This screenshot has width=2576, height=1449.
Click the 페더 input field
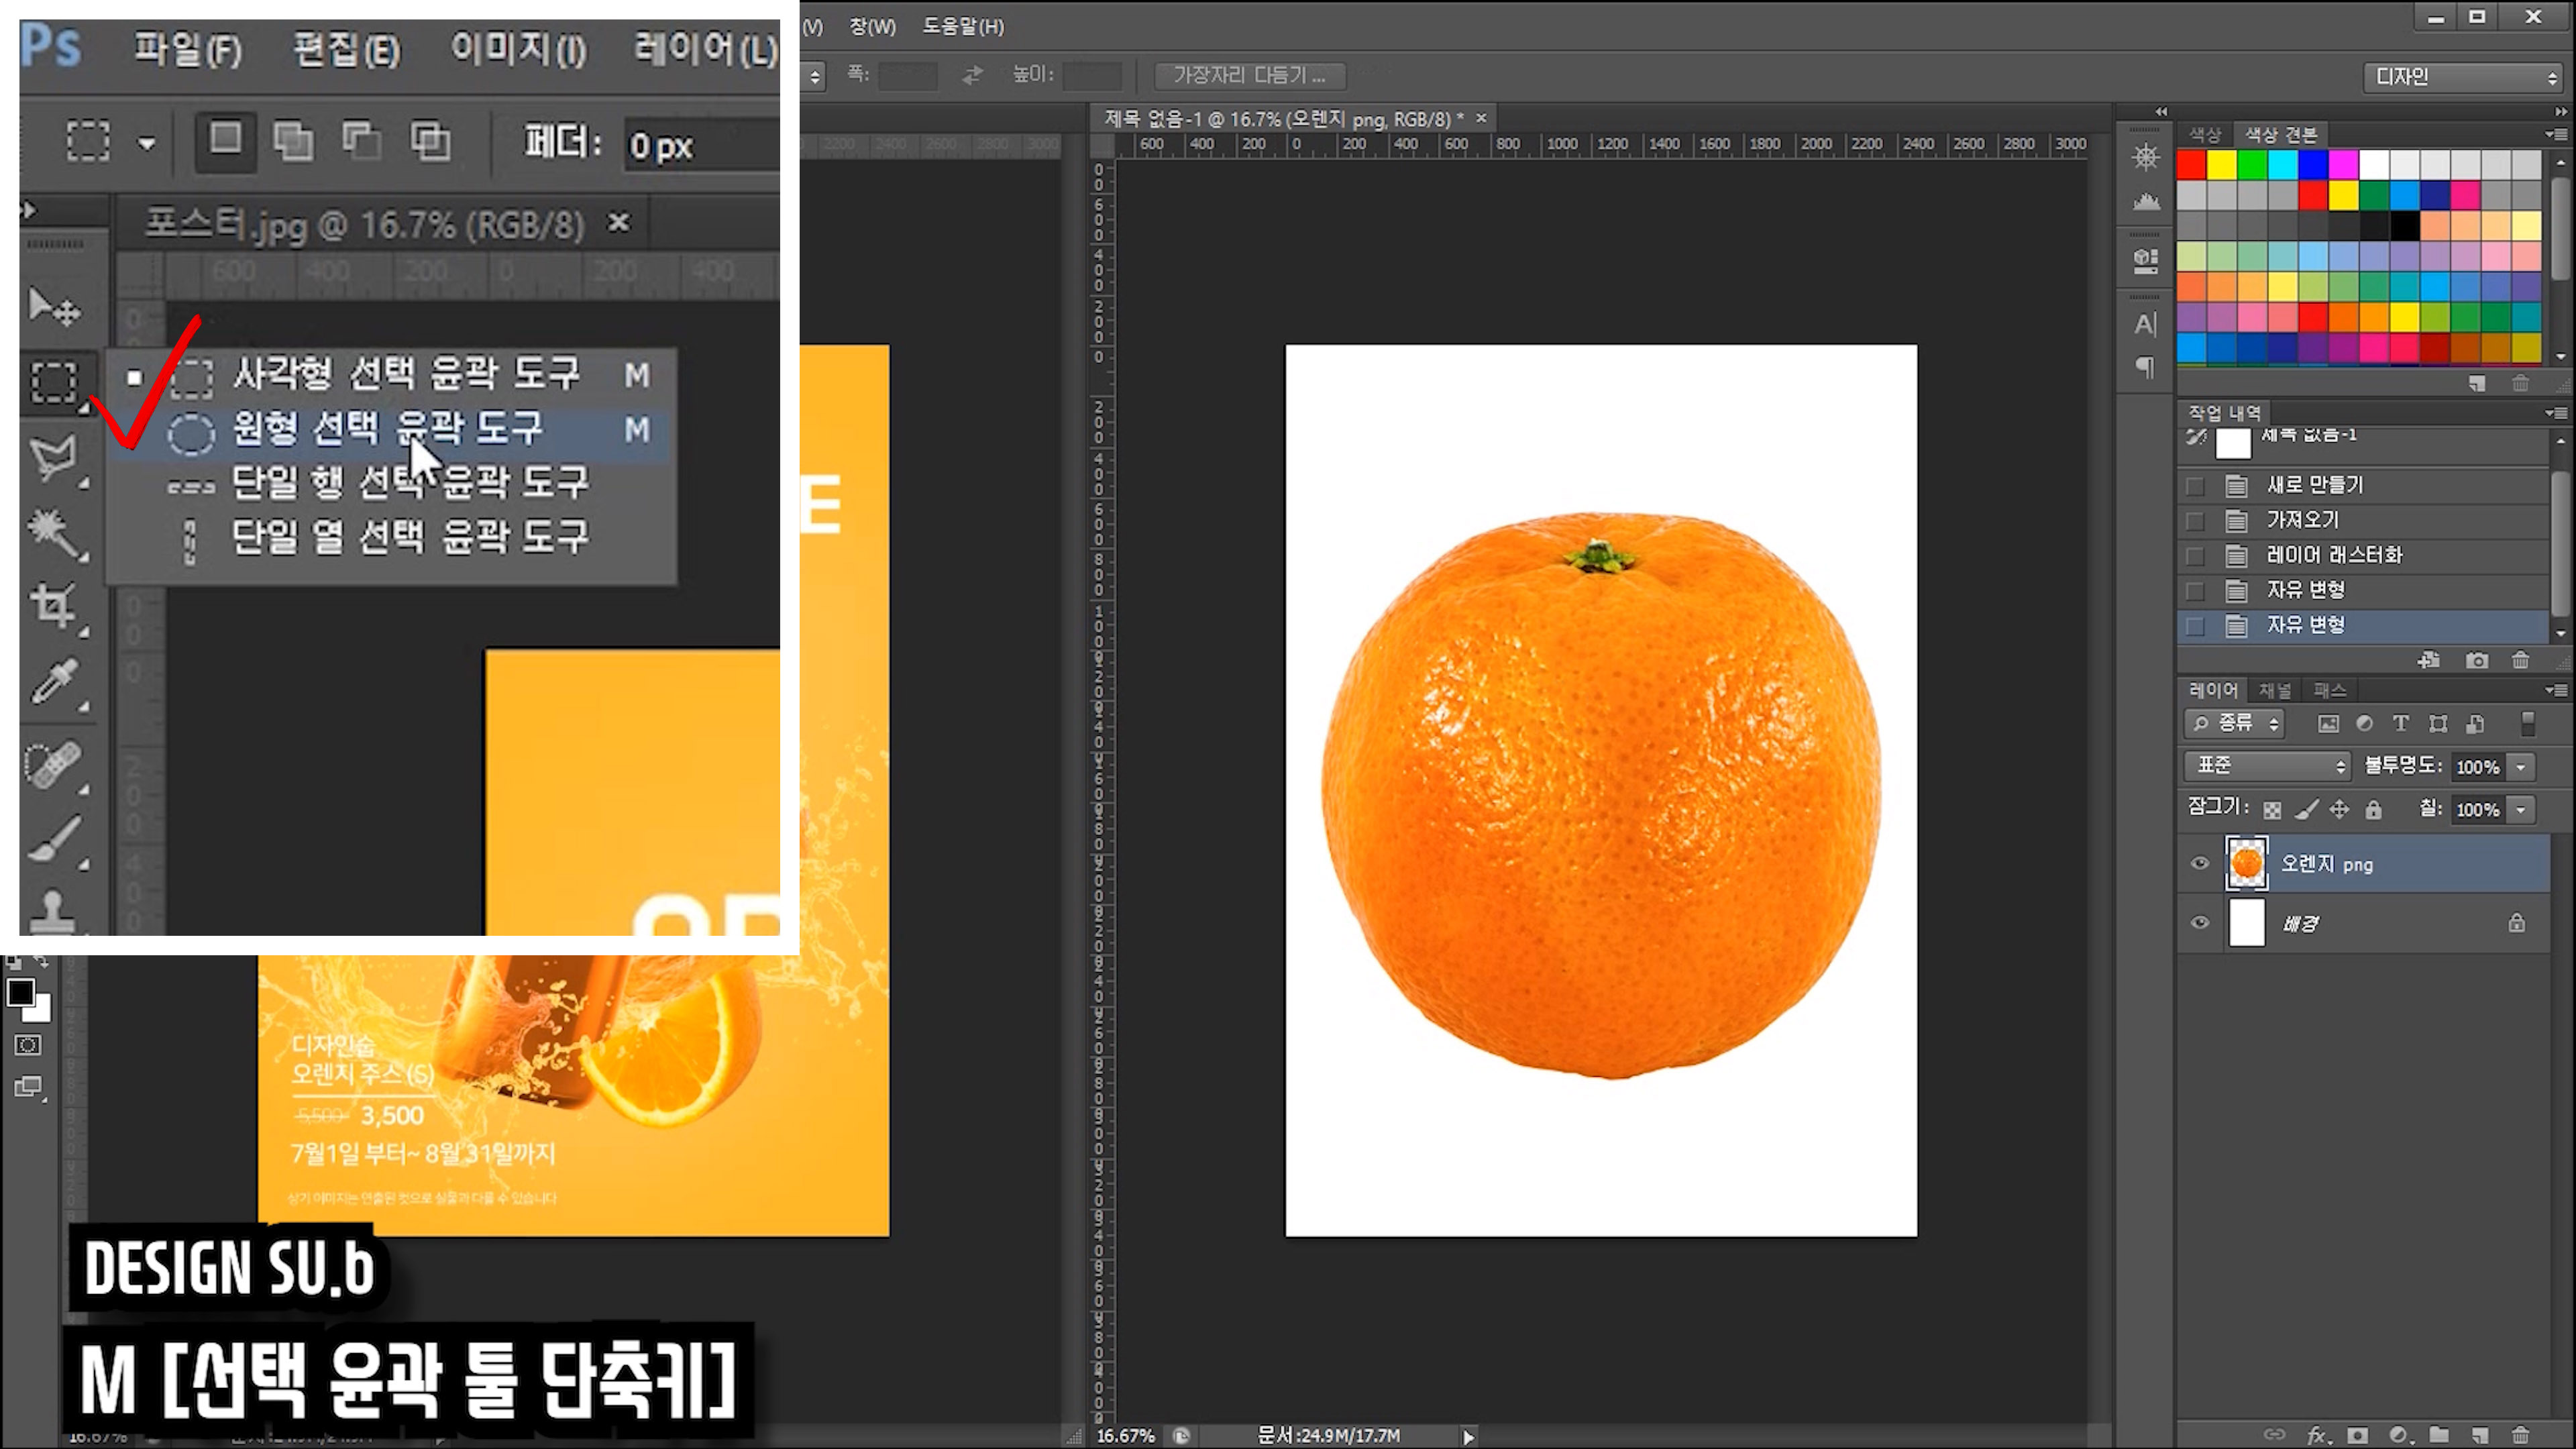tap(700, 147)
